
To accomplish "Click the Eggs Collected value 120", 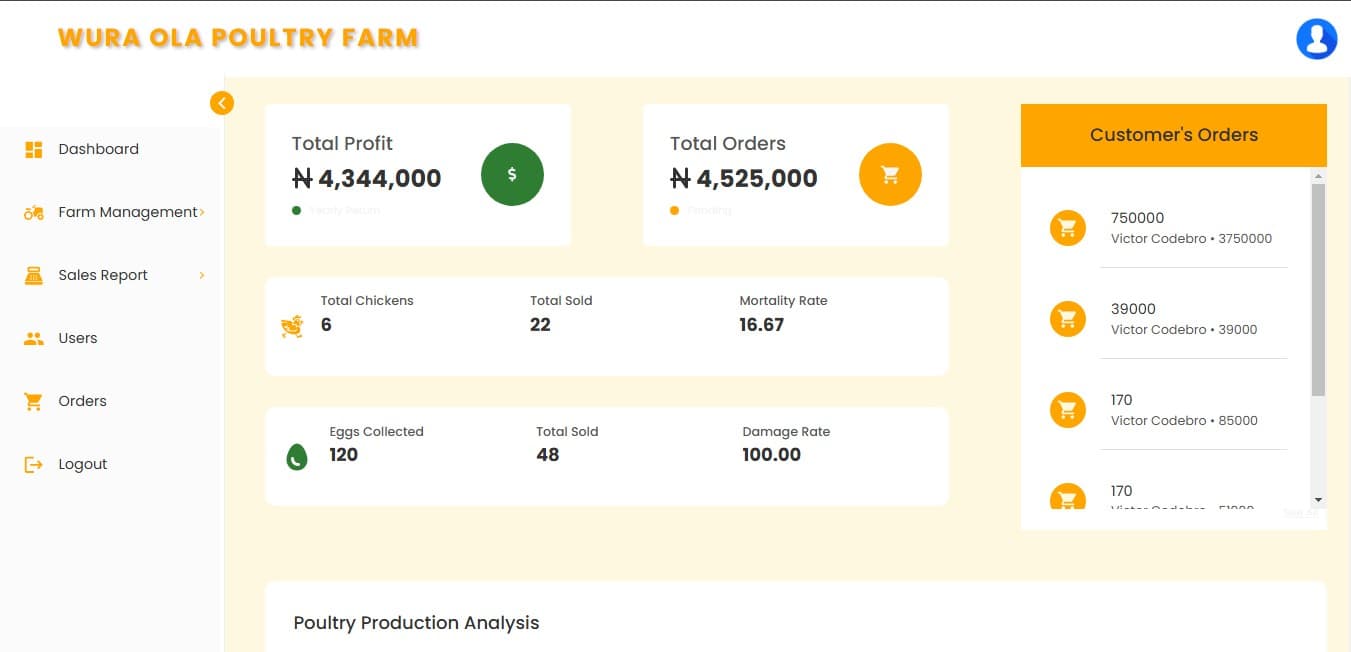I will [344, 455].
